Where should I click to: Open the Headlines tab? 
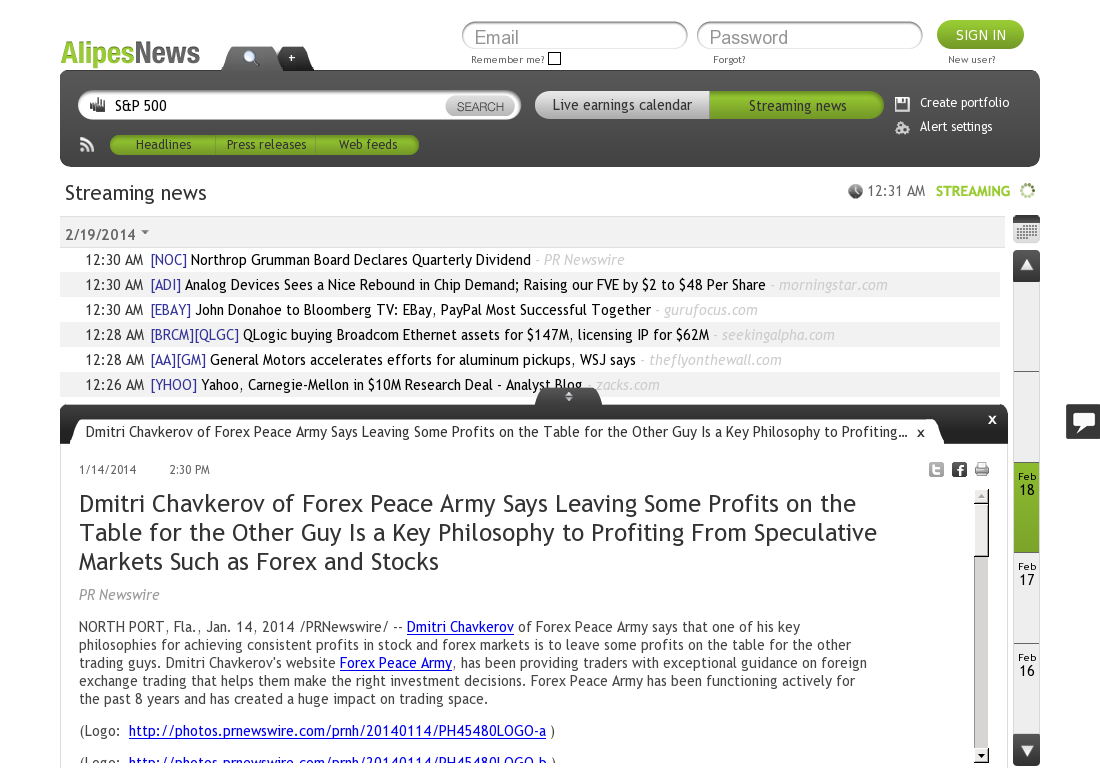point(163,144)
